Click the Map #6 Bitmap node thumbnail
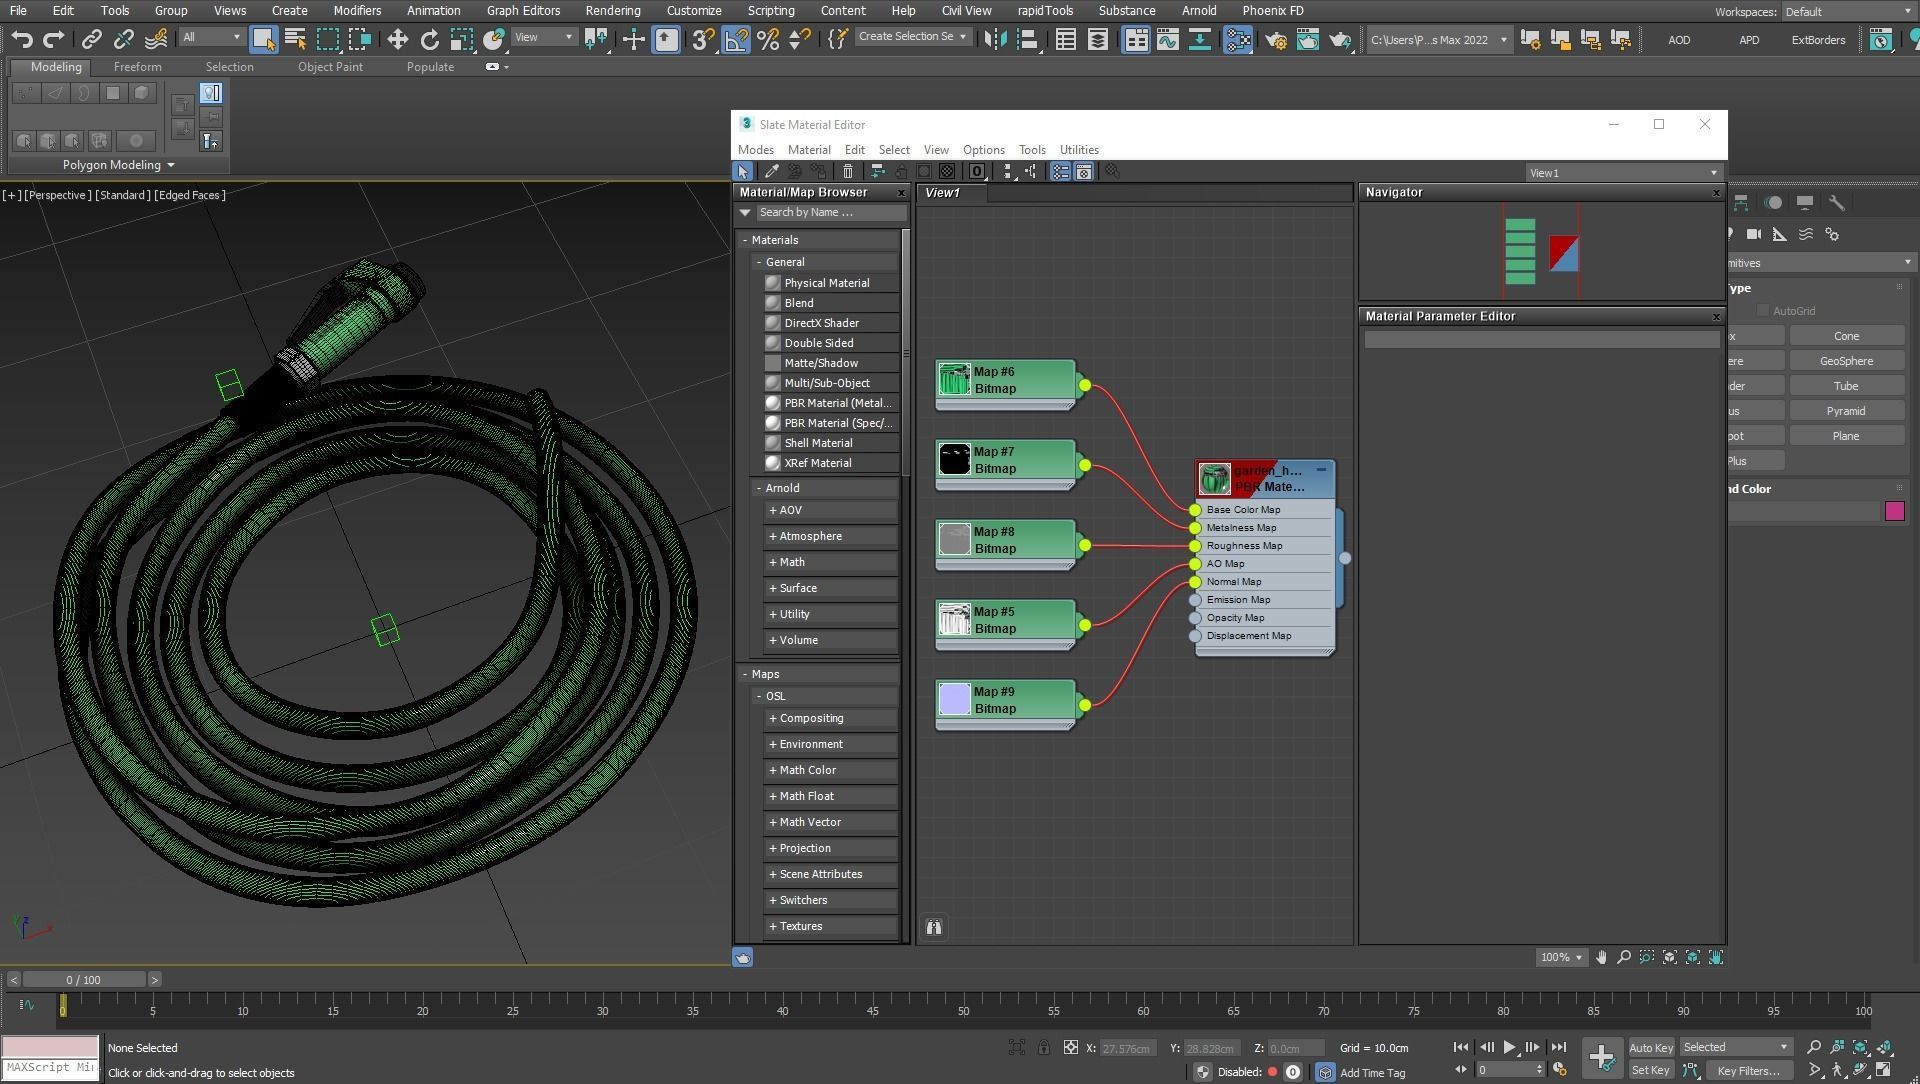This screenshot has width=1920, height=1084. click(954, 380)
